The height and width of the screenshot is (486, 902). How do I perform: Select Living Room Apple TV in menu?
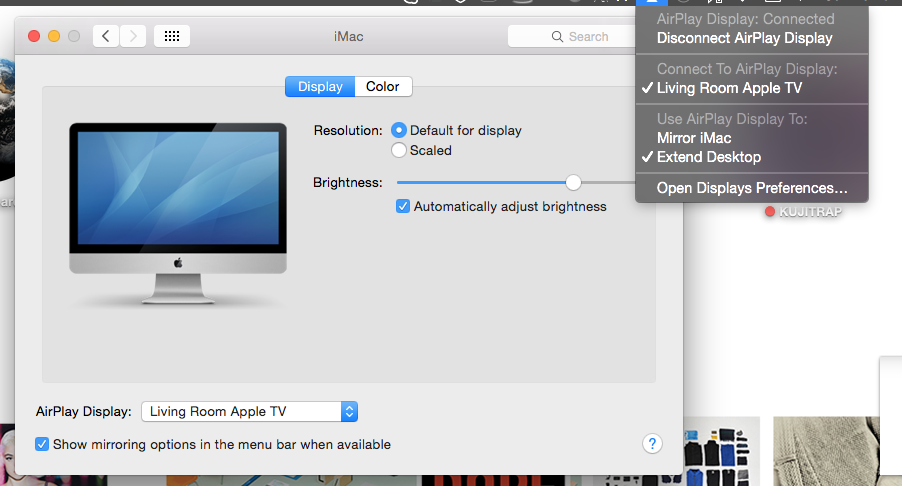751,88
